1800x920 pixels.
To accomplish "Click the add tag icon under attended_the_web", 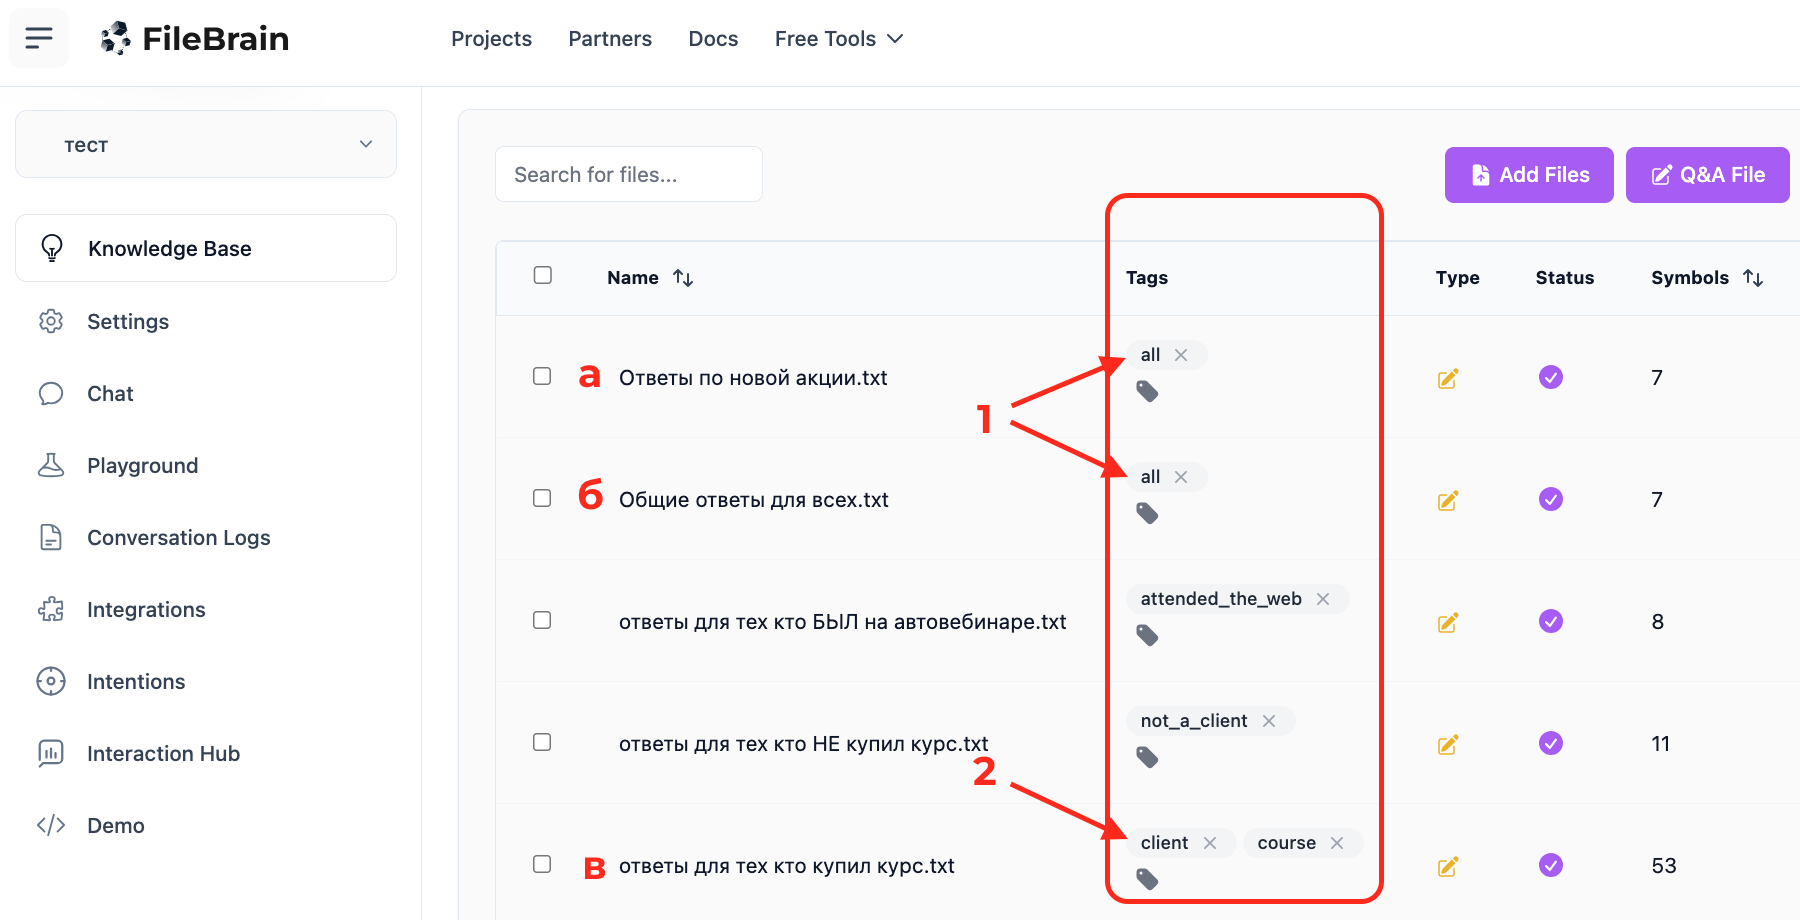I will pyautogui.click(x=1147, y=635).
